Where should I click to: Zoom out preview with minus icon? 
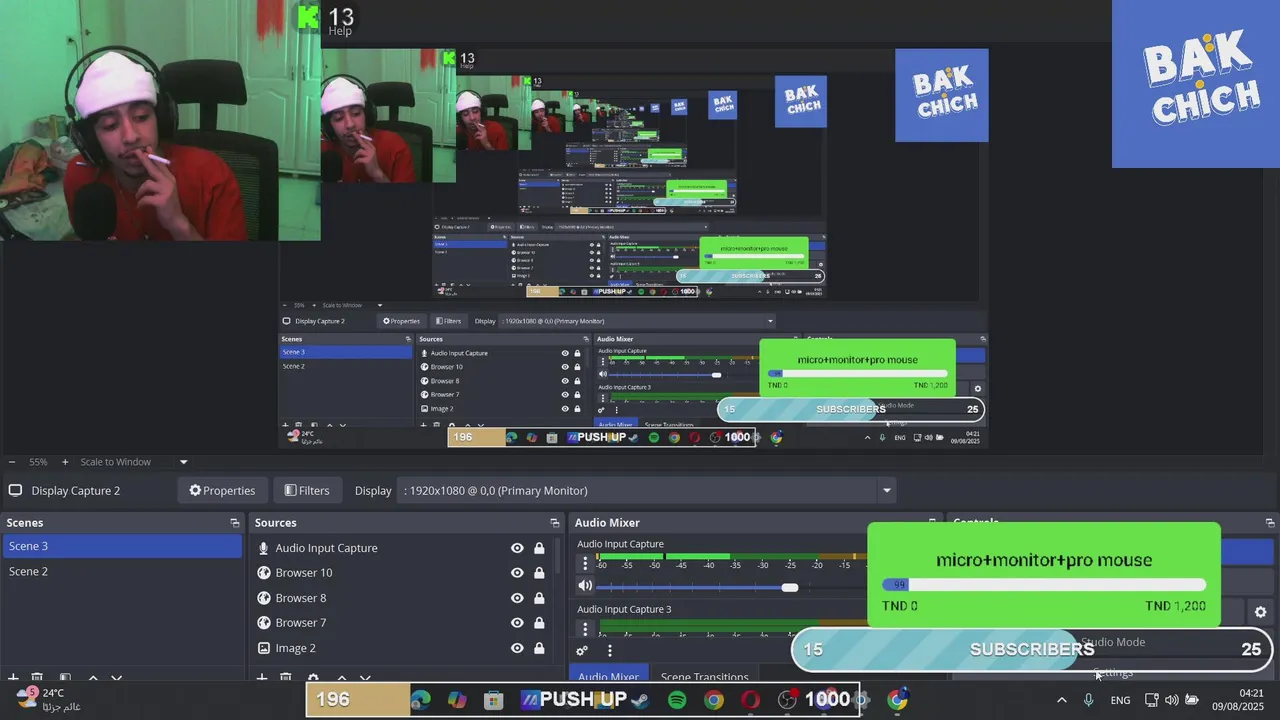[x=12, y=462]
